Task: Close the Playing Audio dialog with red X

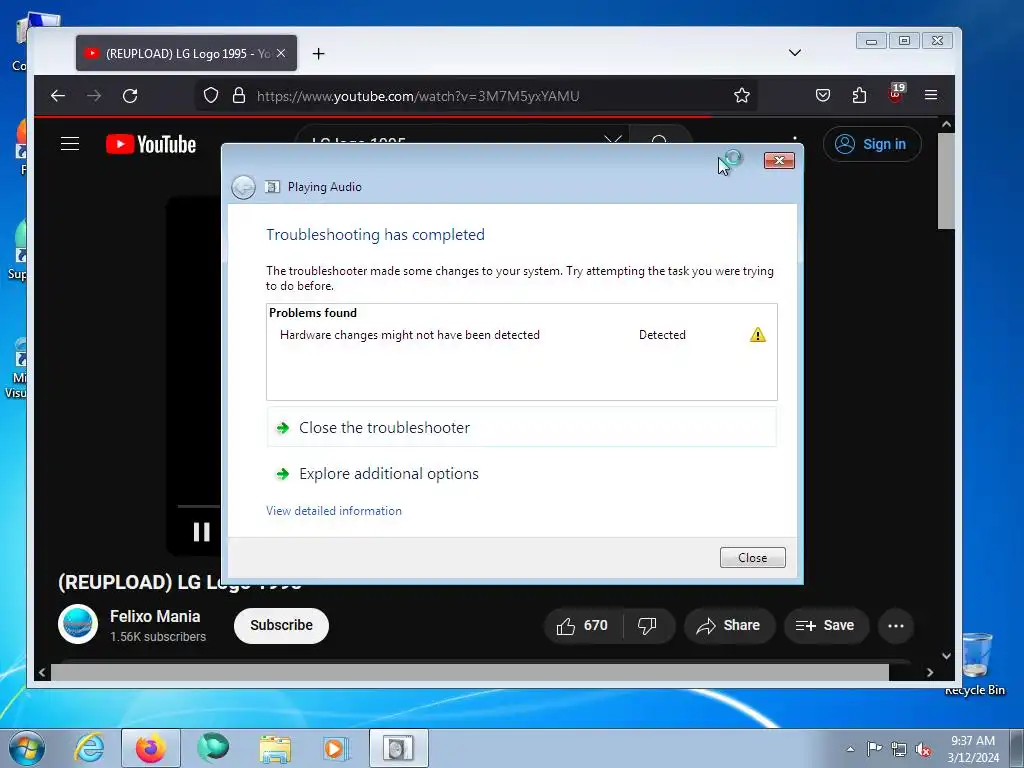Action: 779,160
